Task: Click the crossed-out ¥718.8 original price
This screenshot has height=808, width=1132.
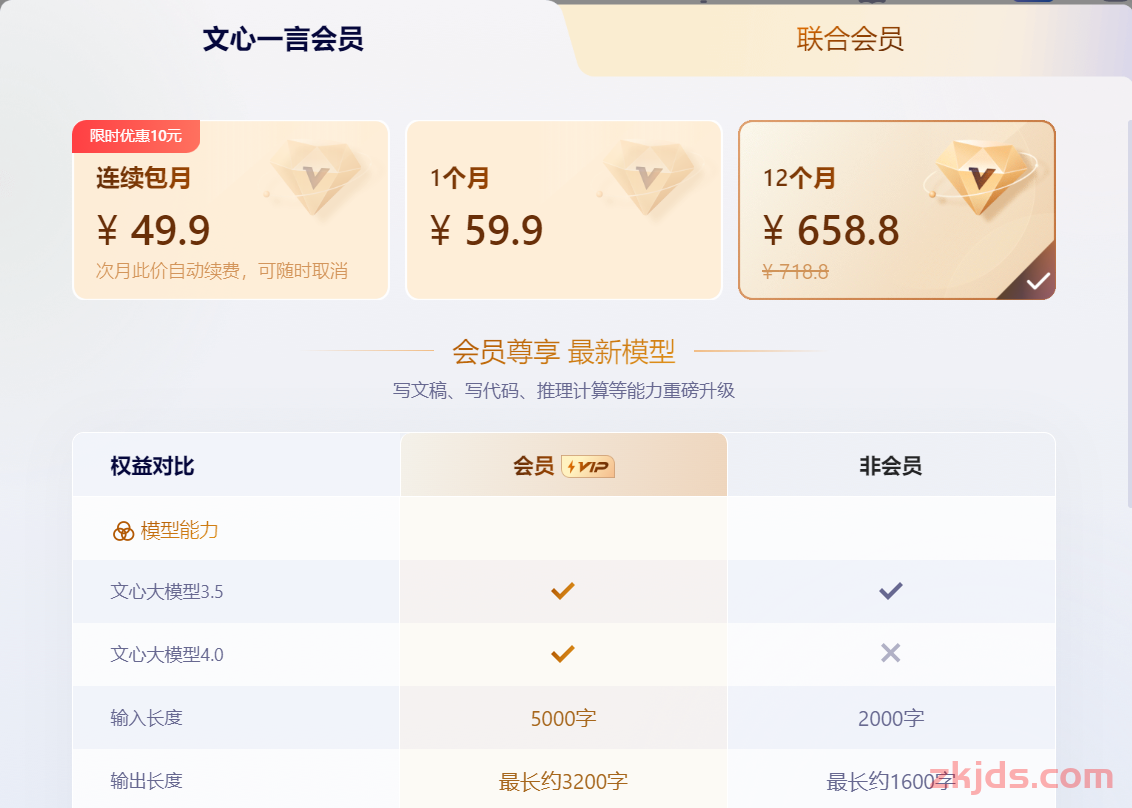Action: click(x=796, y=272)
